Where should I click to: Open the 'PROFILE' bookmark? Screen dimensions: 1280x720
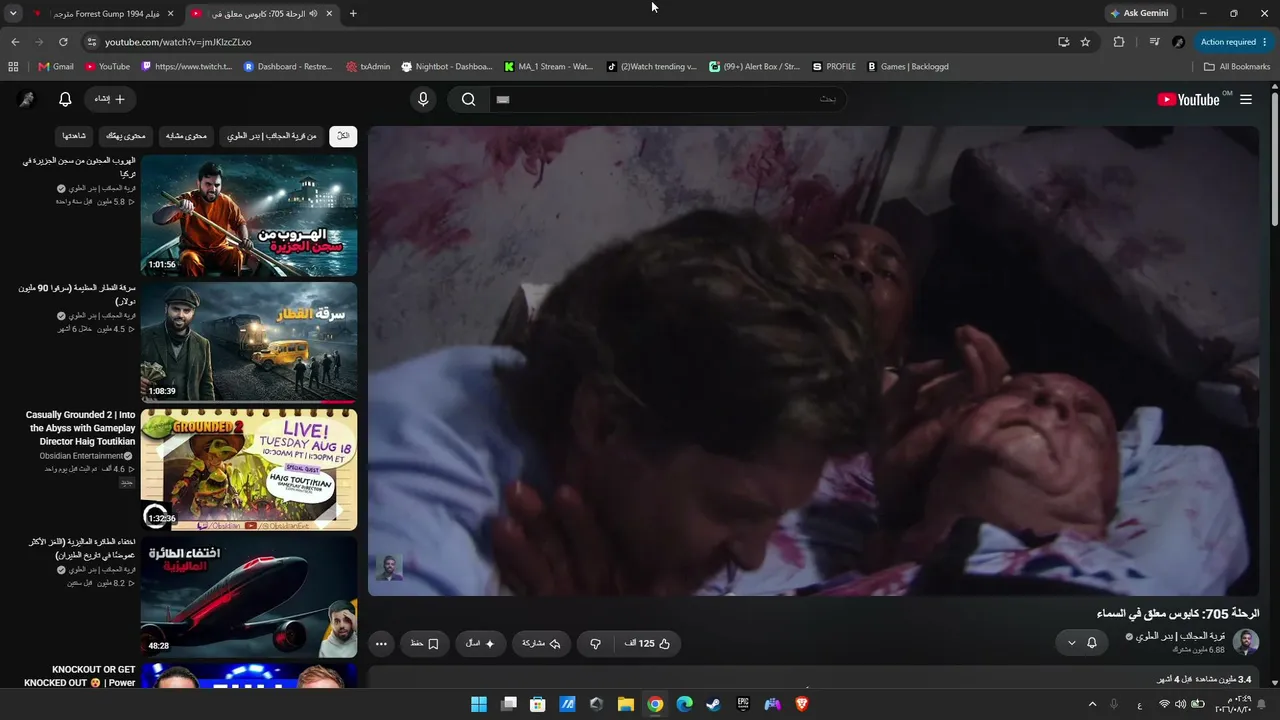pyautogui.click(x=834, y=67)
